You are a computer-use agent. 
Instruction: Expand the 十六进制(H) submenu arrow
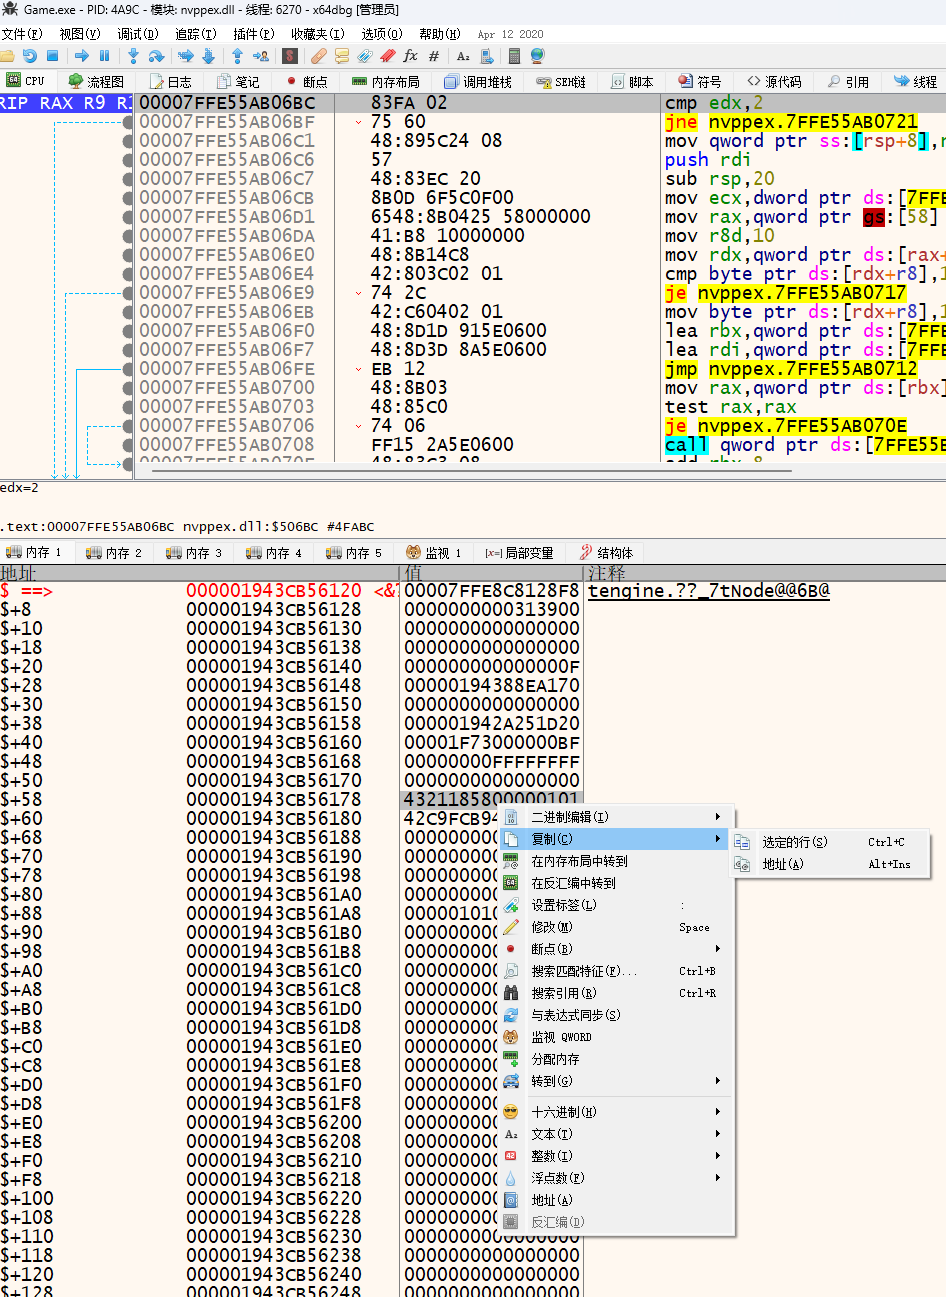718,1112
